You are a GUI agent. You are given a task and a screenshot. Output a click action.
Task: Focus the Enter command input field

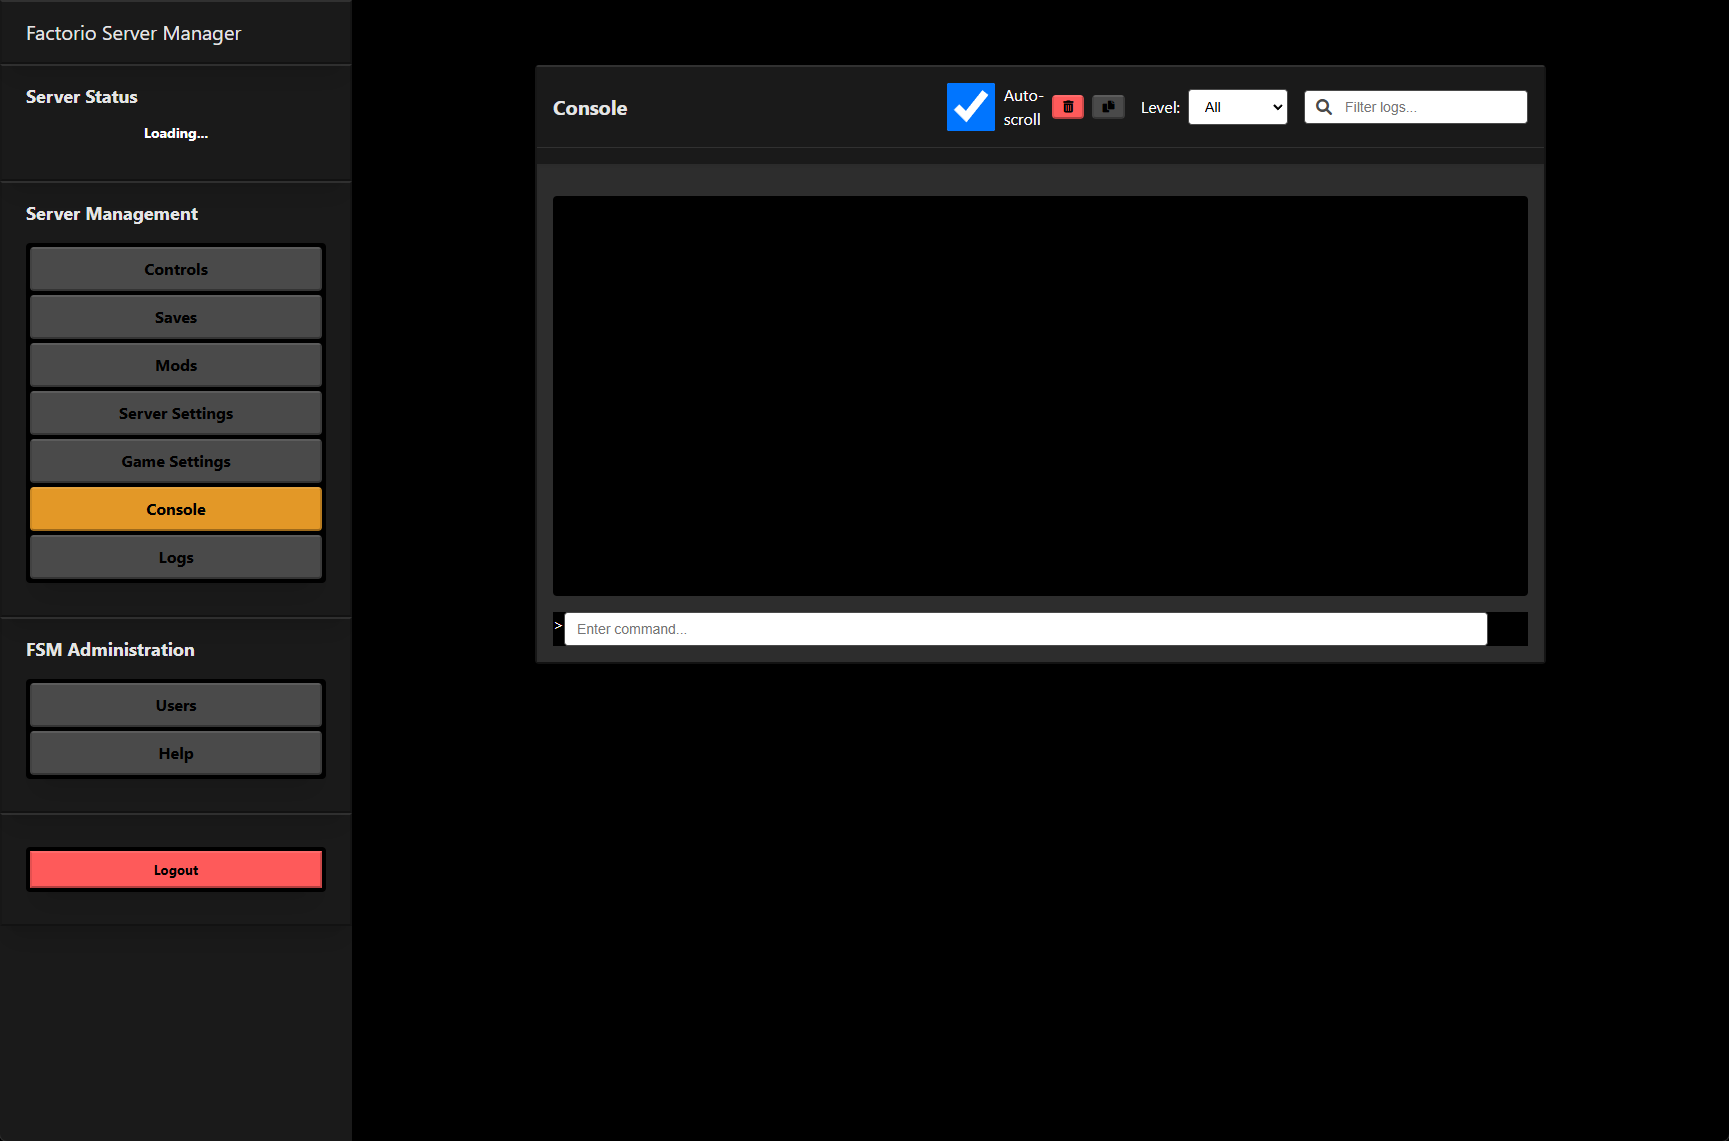pos(1025,629)
